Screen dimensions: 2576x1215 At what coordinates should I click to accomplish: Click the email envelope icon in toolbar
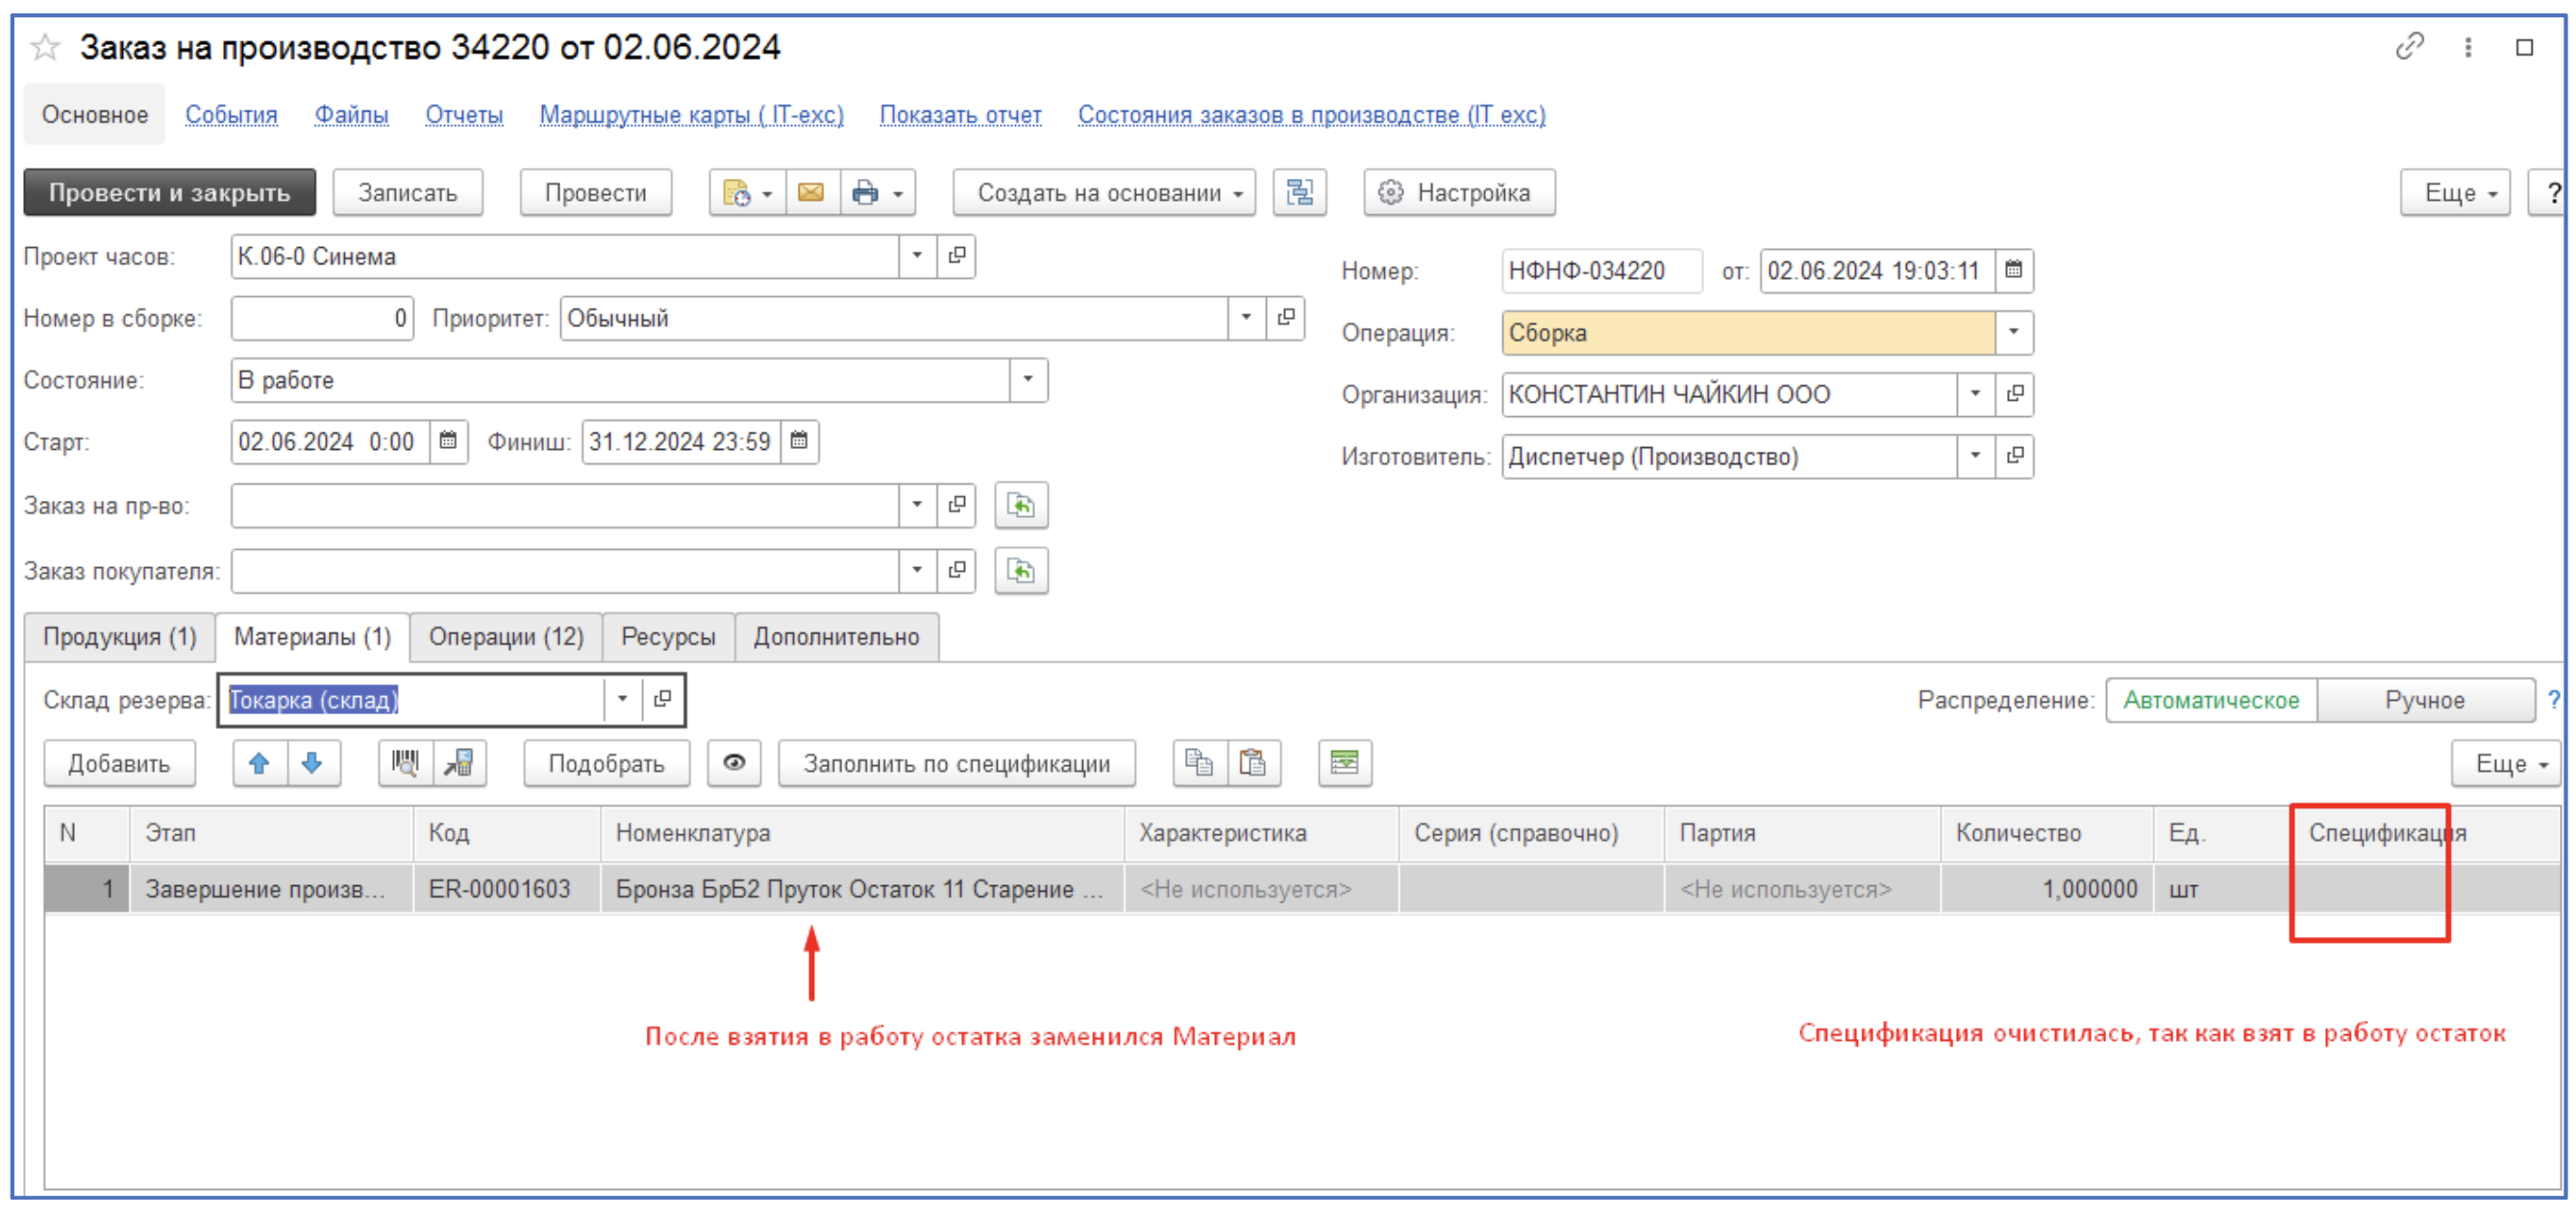(811, 192)
